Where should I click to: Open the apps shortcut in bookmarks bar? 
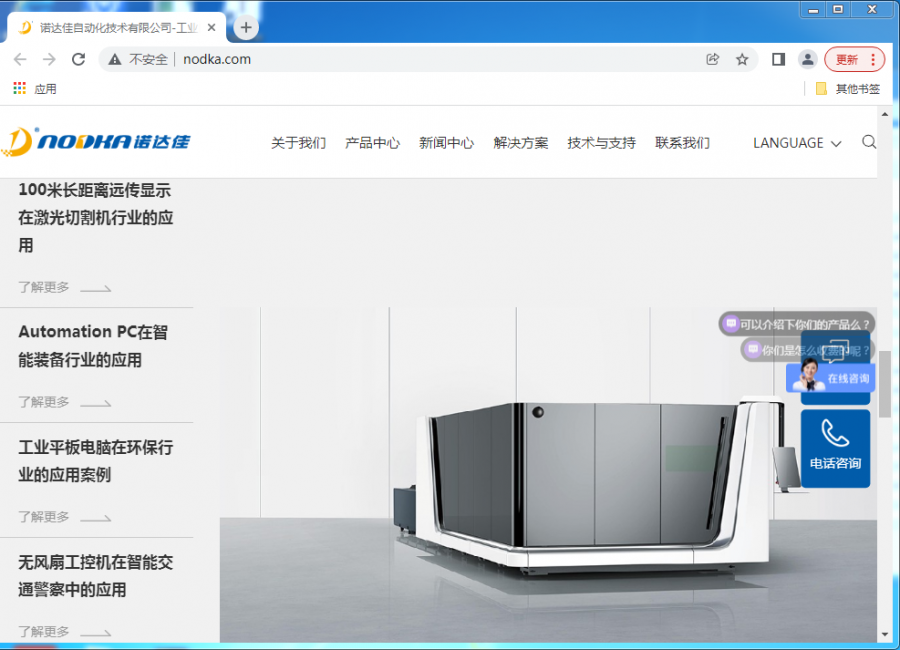point(34,89)
